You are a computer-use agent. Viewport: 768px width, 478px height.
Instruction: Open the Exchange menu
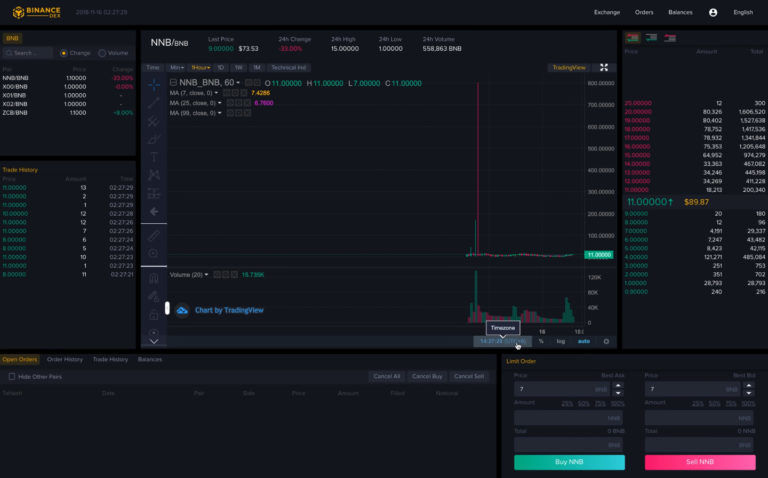point(607,12)
